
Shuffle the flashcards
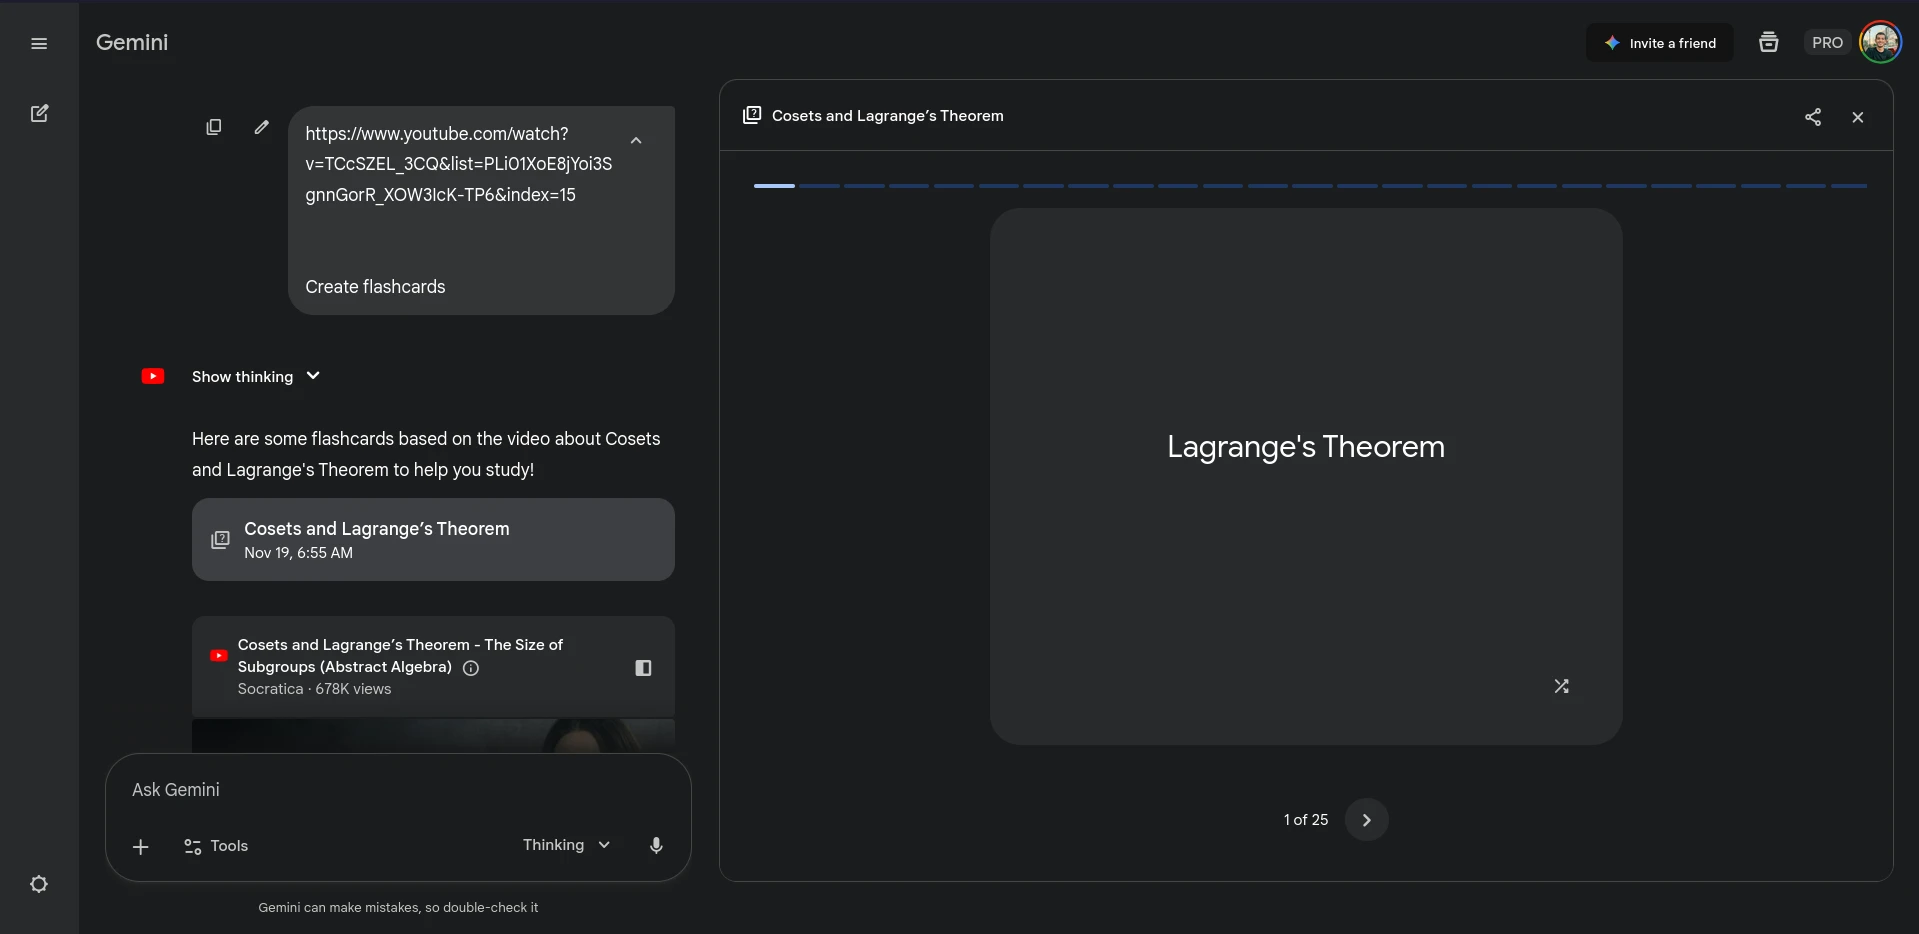[1561, 686]
